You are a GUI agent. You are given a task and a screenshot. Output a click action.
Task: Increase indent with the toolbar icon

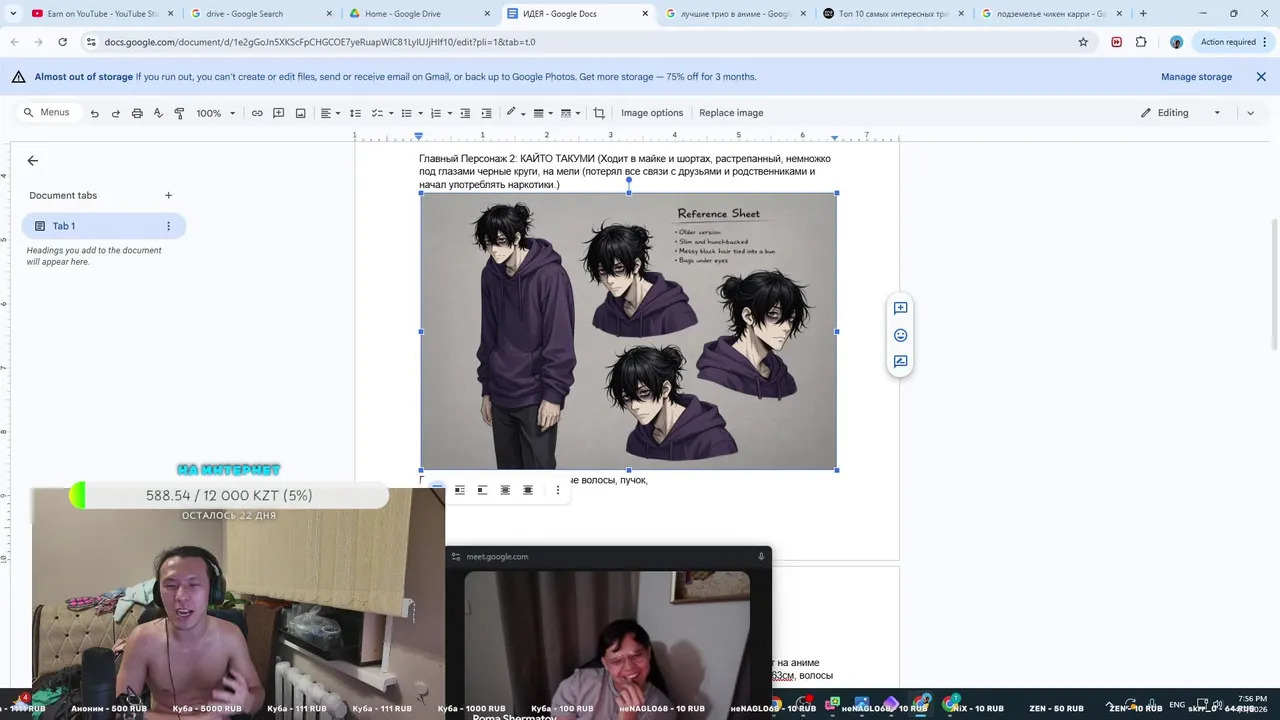tap(486, 113)
